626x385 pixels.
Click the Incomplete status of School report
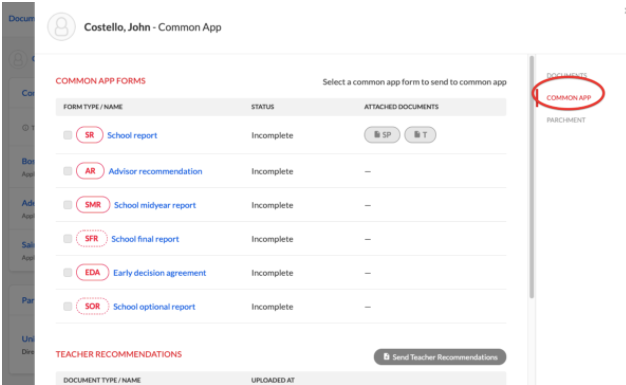[x=272, y=135]
